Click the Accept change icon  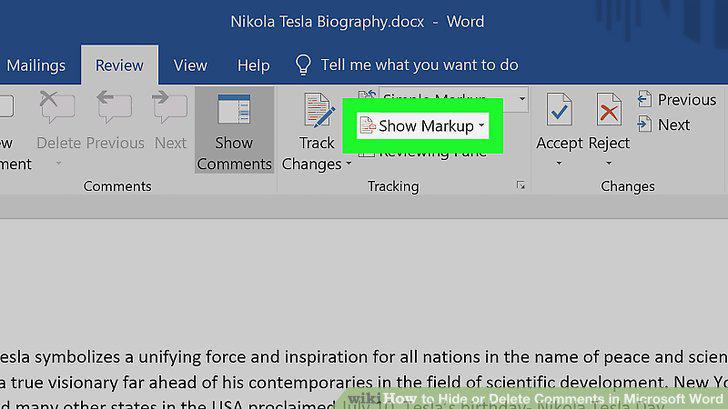coord(559,110)
